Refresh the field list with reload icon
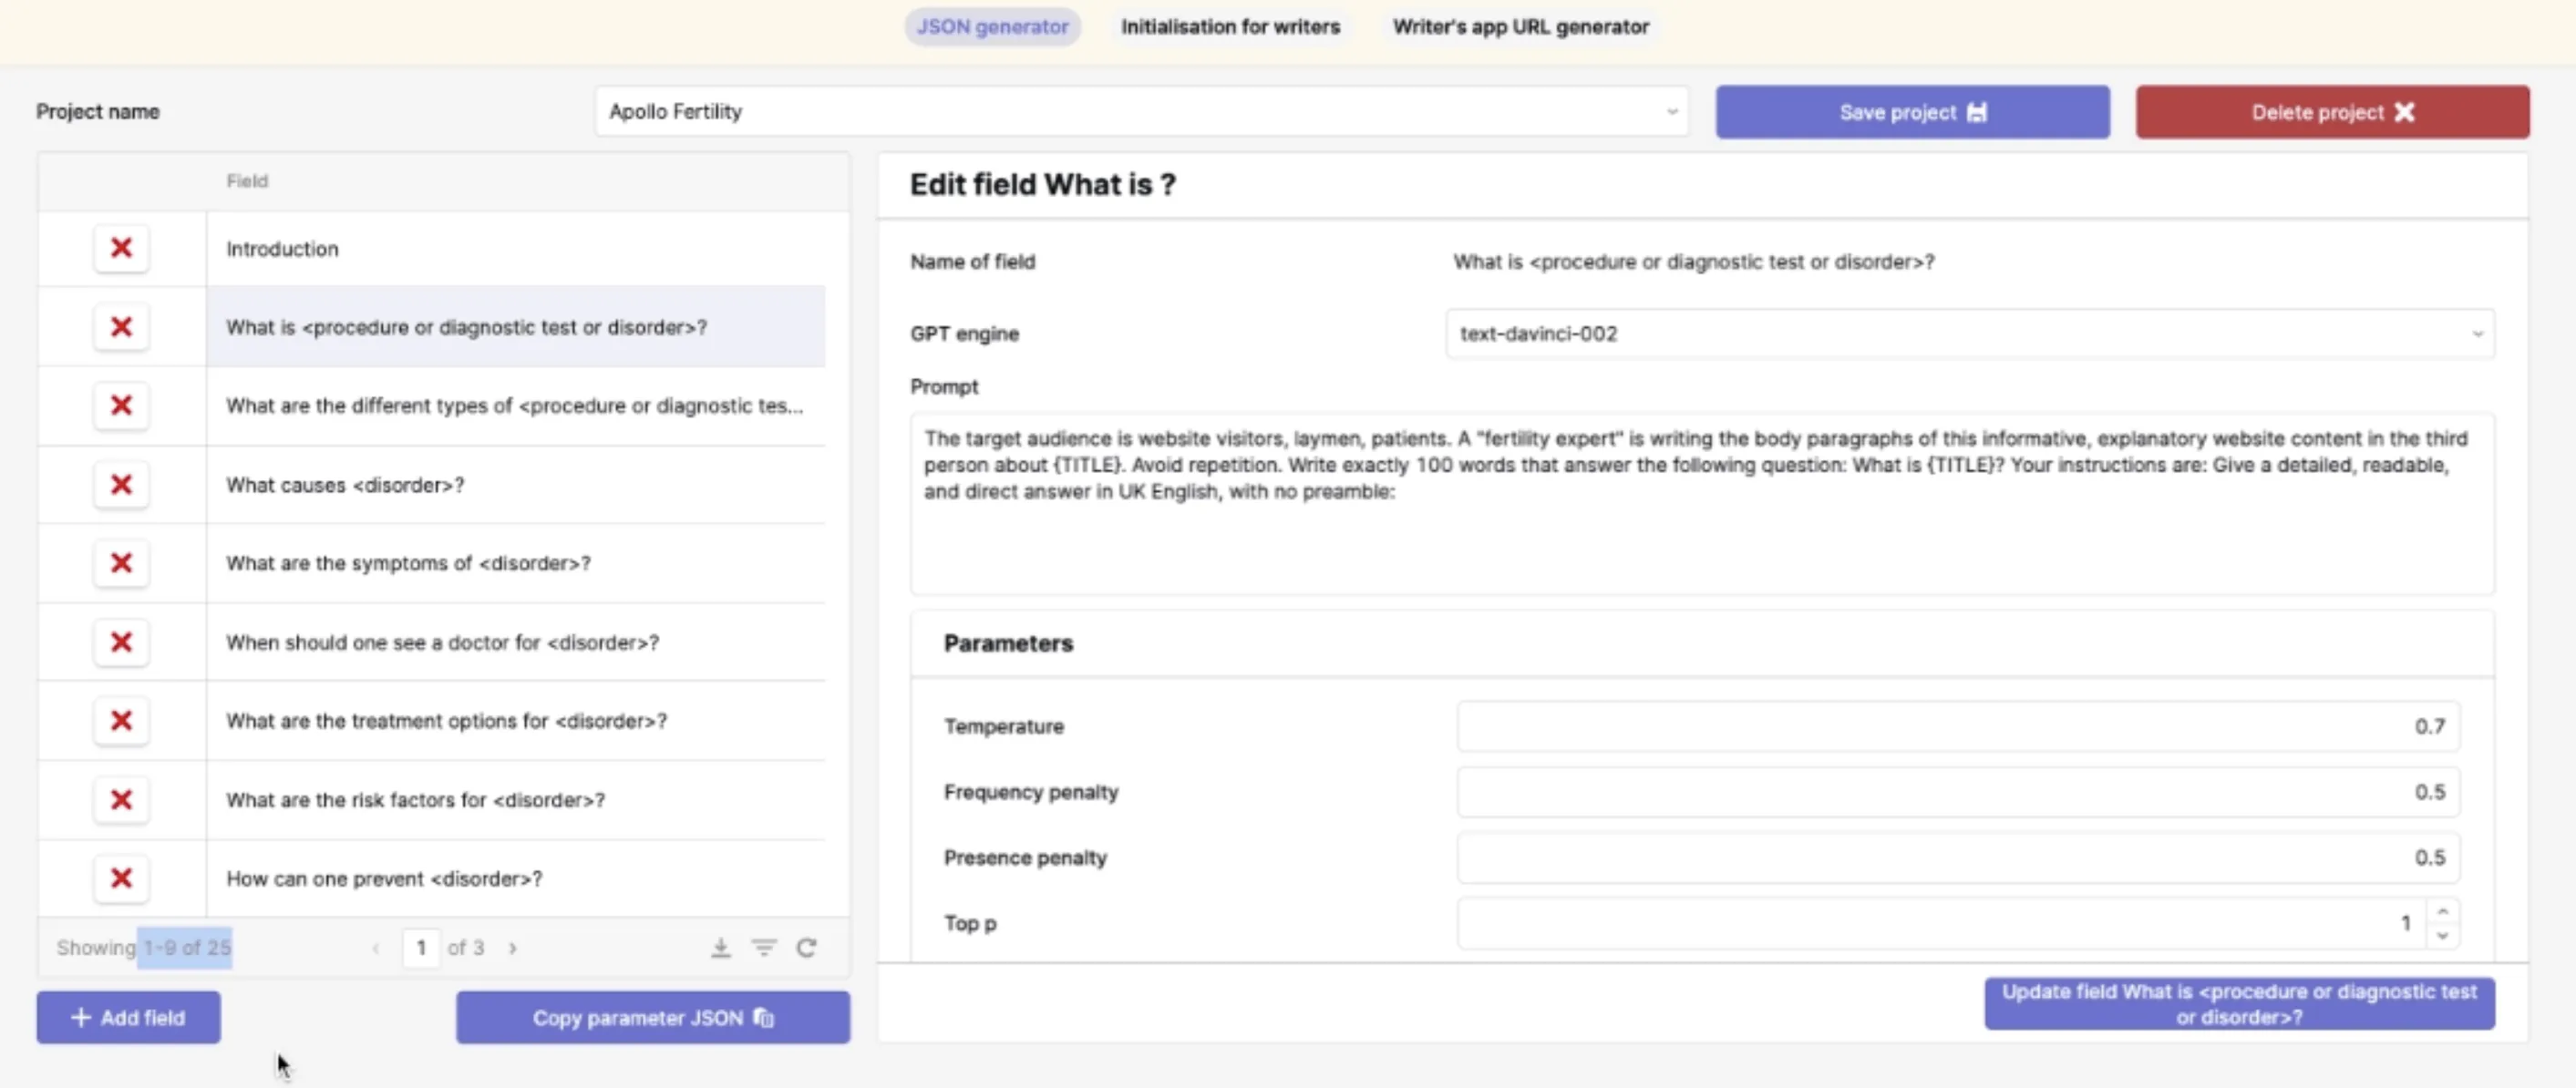This screenshot has height=1088, width=2576. click(x=807, y=947)
